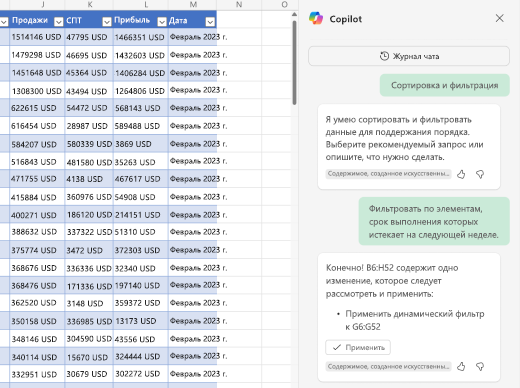Image resolution: width=520 pixels, height=388 pixels.
Task: Select the Сортировка и фильтрация message
Action: click(x=445, y=85)
